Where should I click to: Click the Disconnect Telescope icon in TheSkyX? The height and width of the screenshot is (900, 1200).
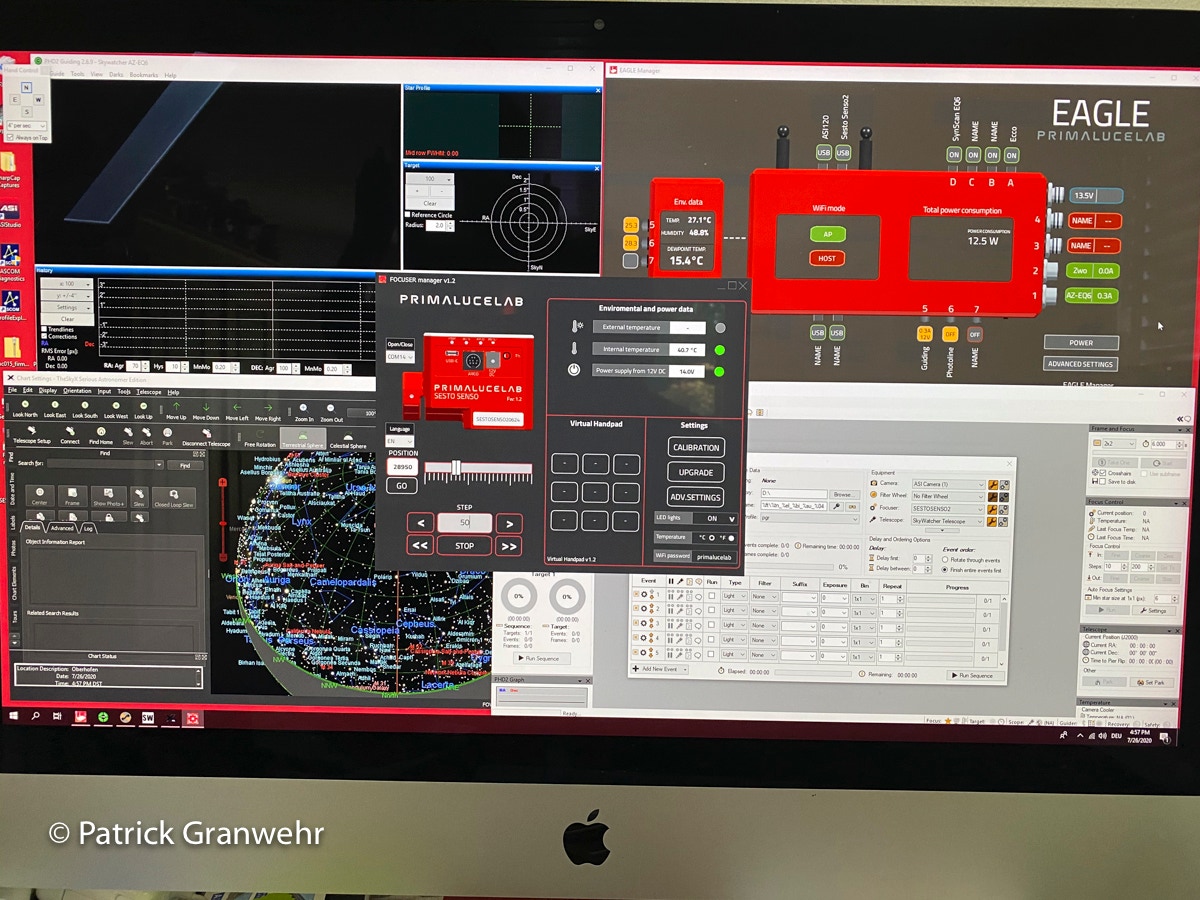206,435
